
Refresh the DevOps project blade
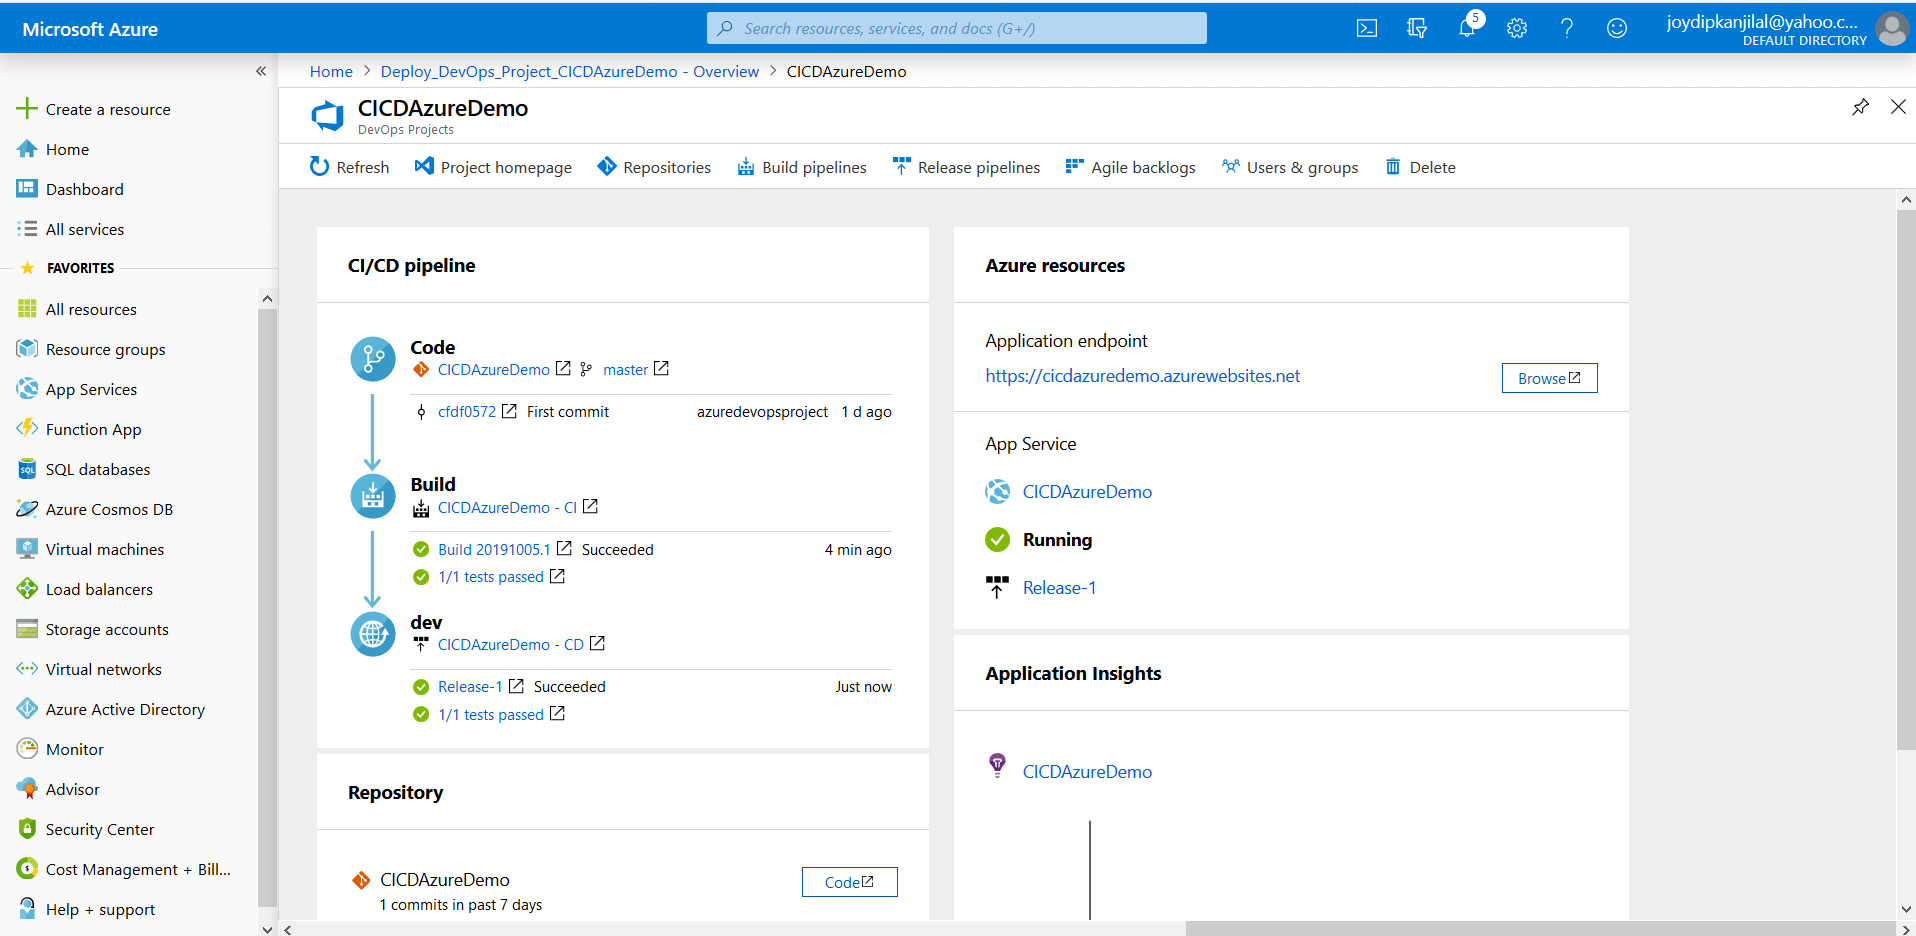pos(349,167)
